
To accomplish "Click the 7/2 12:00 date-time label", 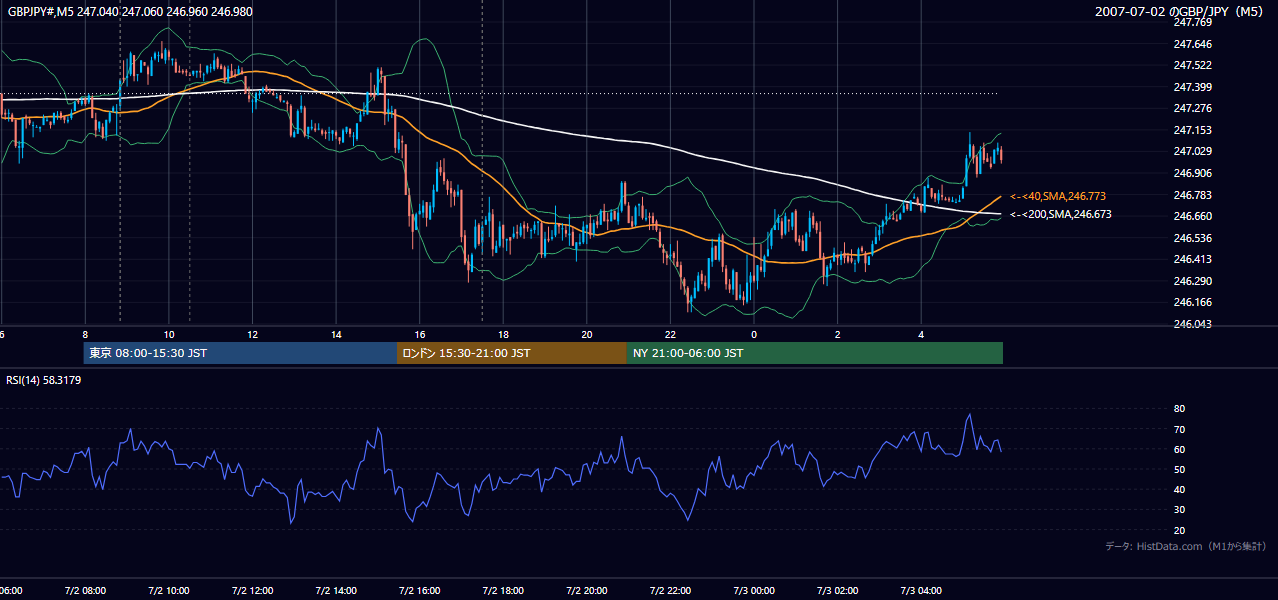I will coord(252,590).
